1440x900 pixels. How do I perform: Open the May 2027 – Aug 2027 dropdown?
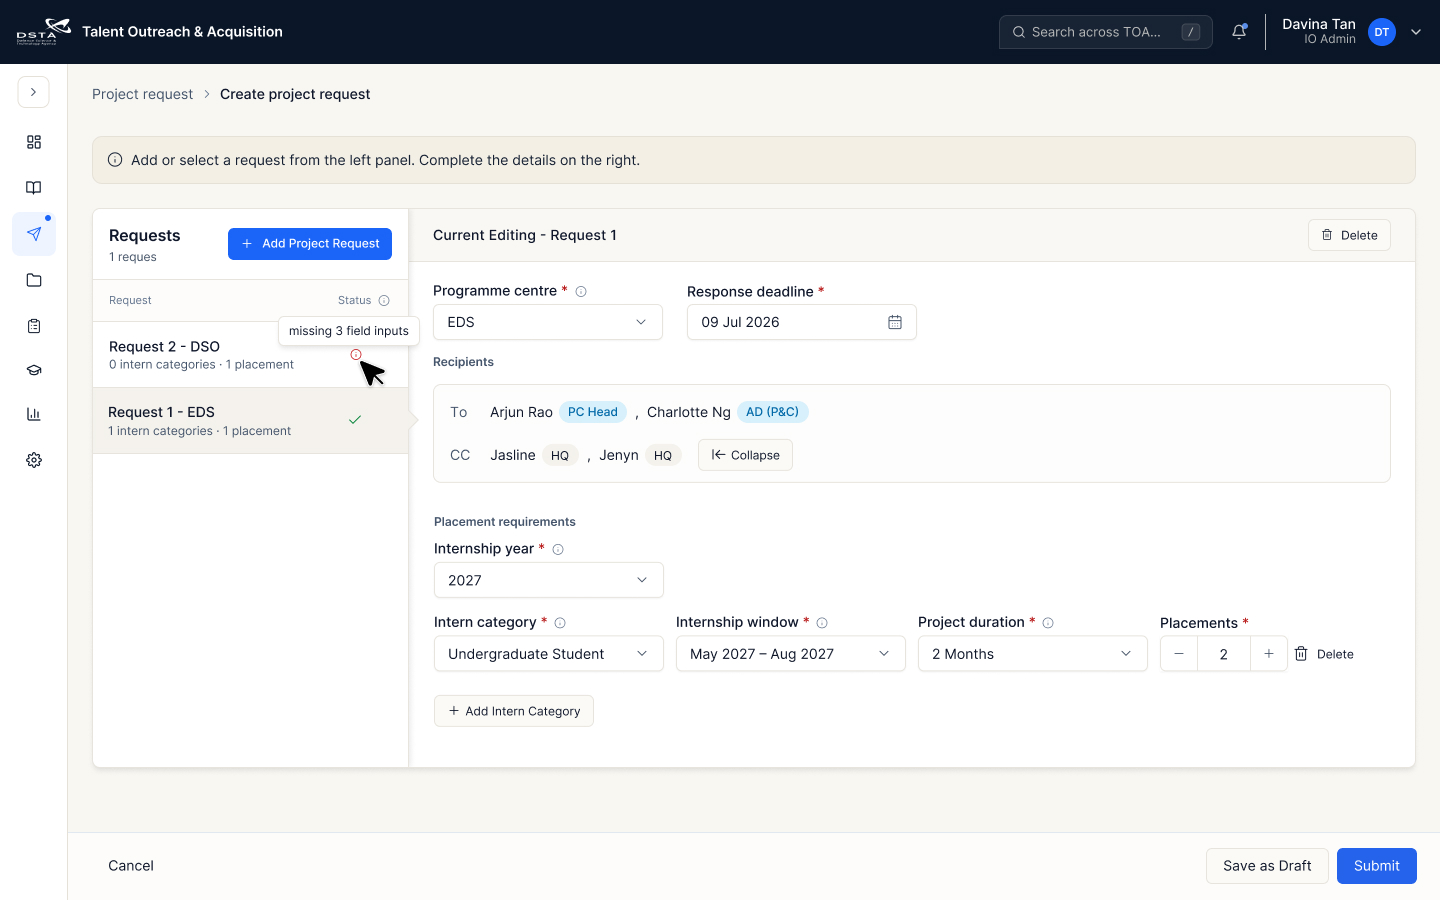click(x=791, y=654)
